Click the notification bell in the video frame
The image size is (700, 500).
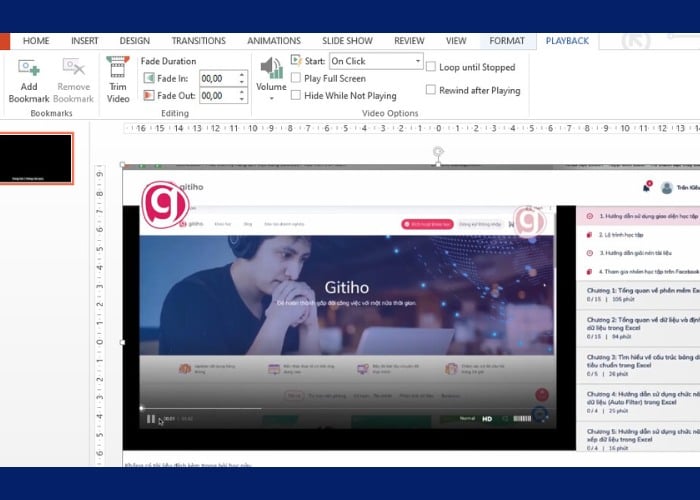(x=647, y=187)
